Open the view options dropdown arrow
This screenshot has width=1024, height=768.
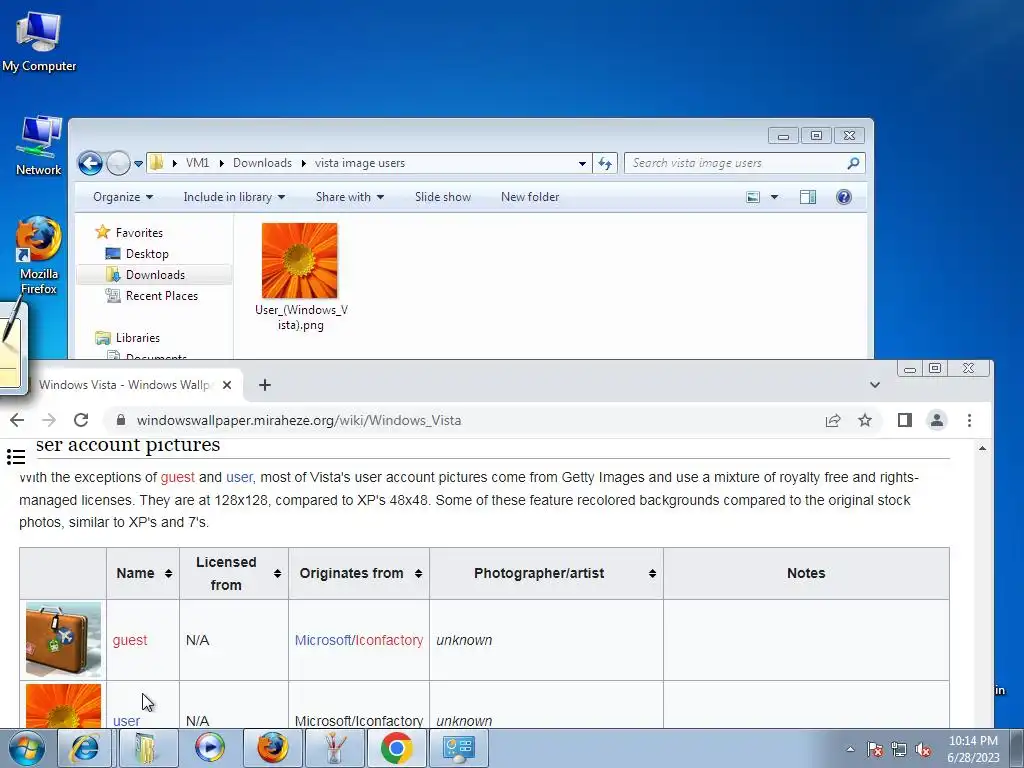pos(774,197)
